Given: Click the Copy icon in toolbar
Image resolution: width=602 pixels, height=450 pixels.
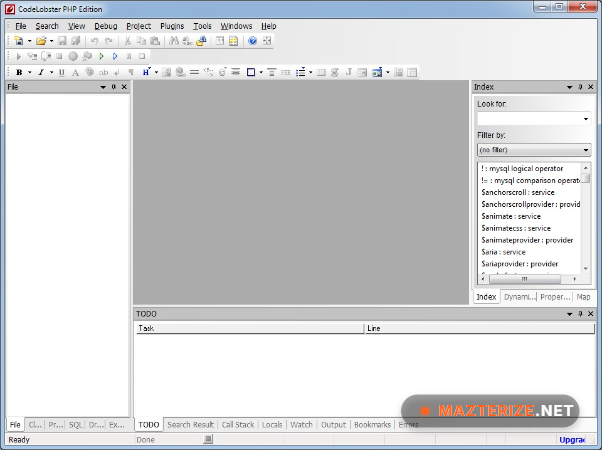Looking at the screenshot, I should [141, 41].
